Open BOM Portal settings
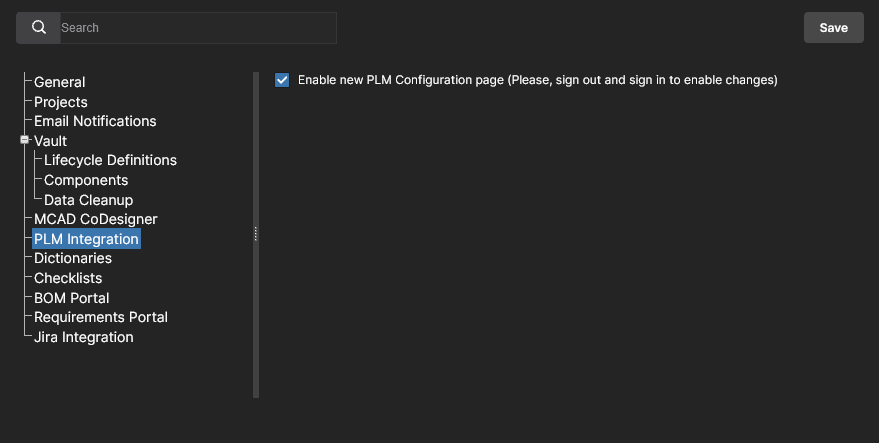The image size is (879, 443). click(72, 298)
